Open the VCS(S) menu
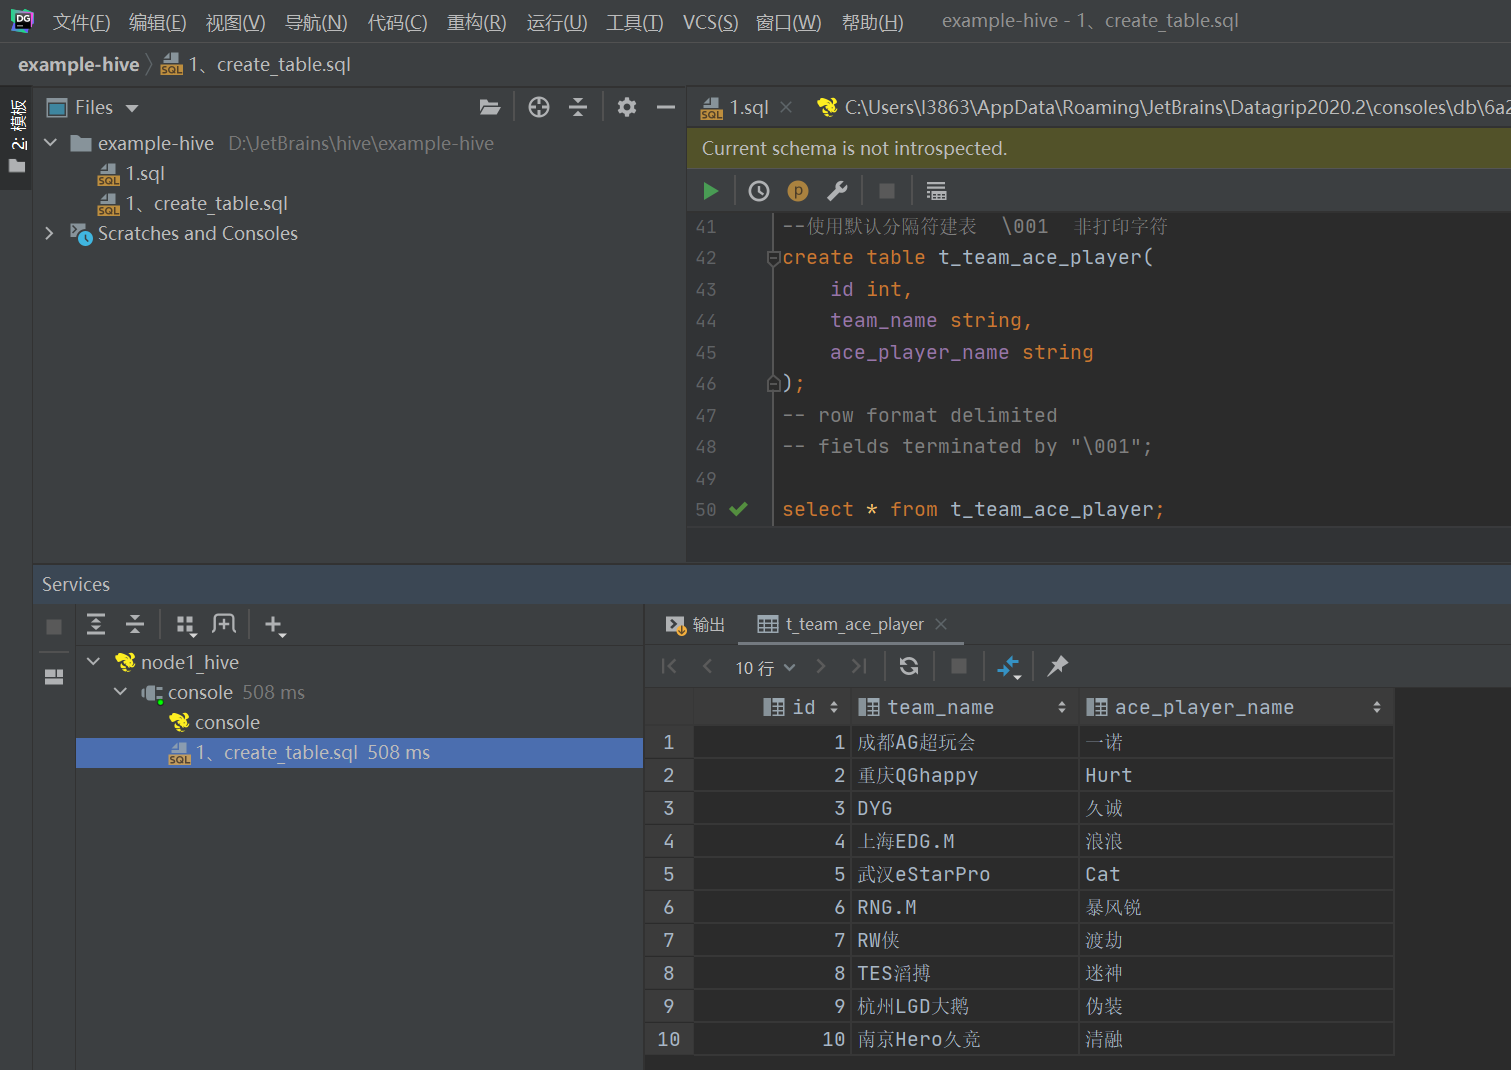Image resolution: width=1511 pixels, height=1070 pixels. [x=710, y=22]
